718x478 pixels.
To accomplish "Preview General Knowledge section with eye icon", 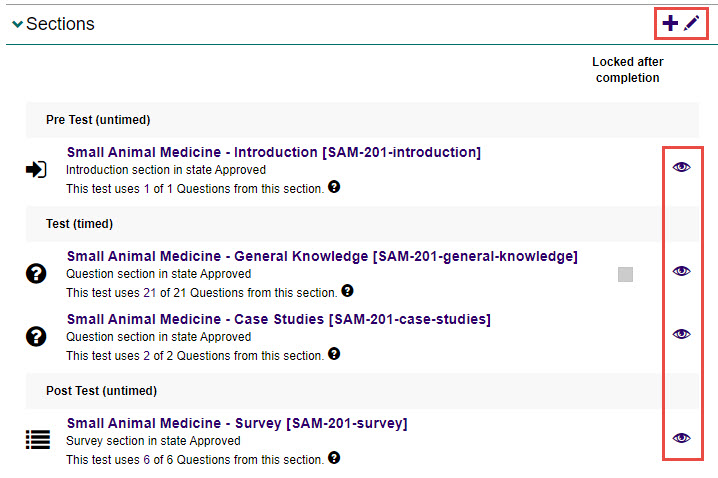I will point(682,271).
